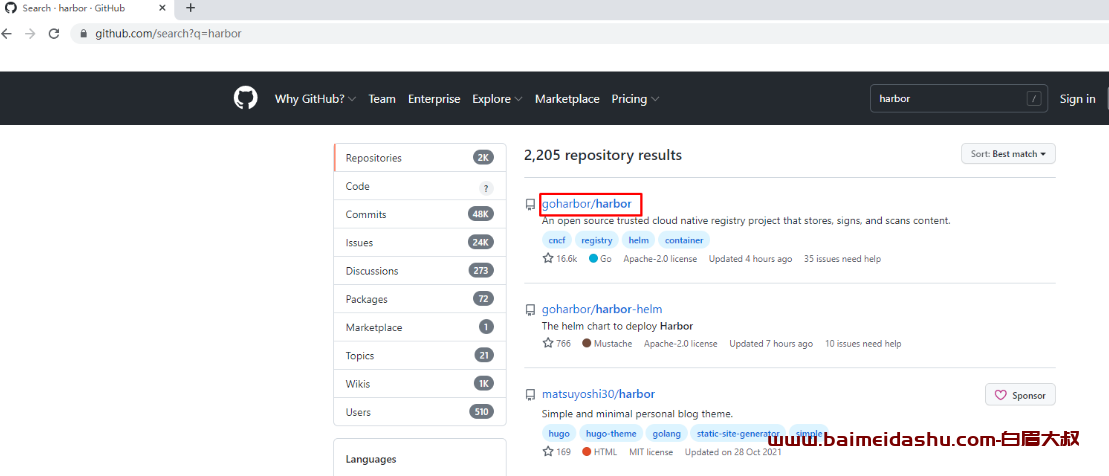Open the matsuyoshi30/harbor repository
Viewport: 1109px width, 476px height.
click(598, 394)
